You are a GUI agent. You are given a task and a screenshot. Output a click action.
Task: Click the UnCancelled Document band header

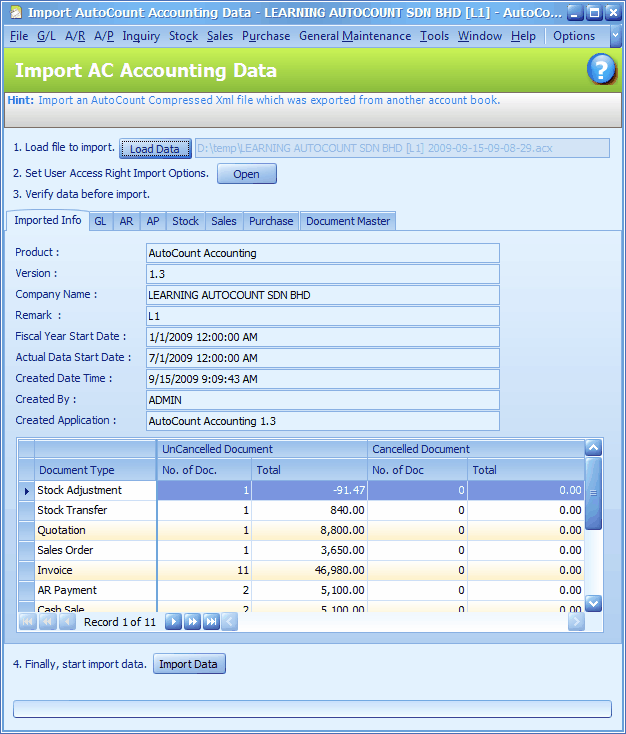tap(262, 449)
